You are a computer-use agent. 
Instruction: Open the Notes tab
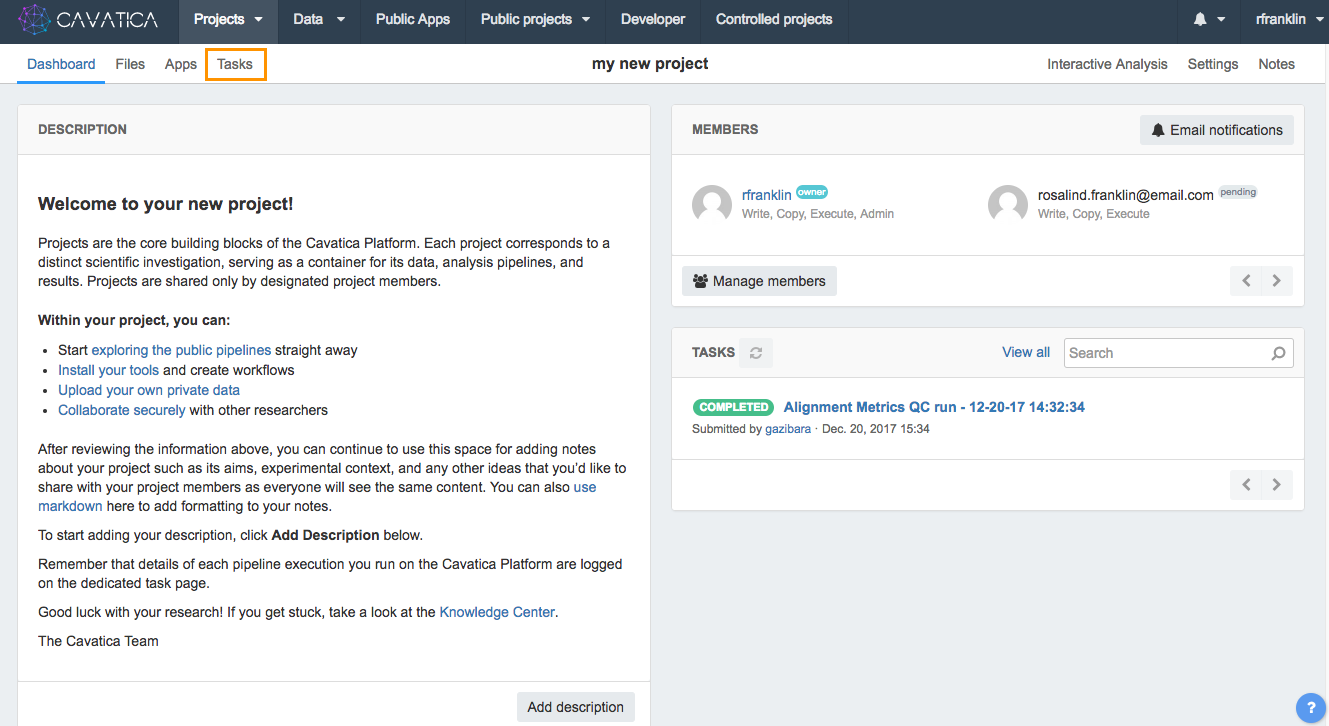[x=1276, y=64]
